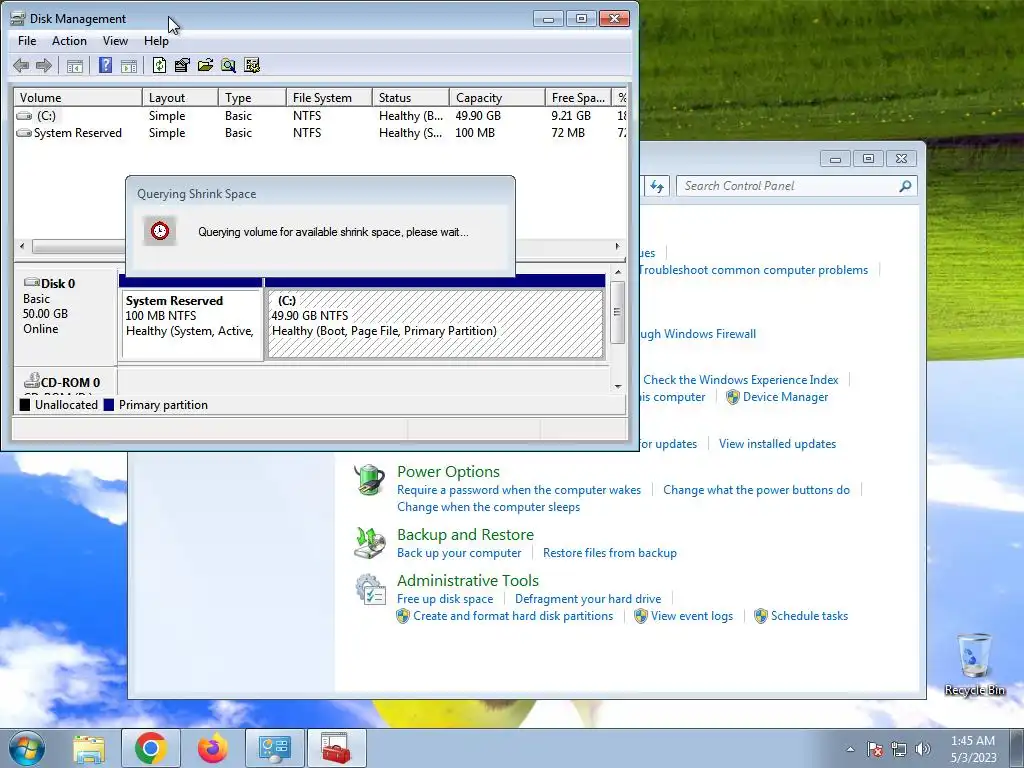Image resolution: width=1024 pixels, height=768 pixels.
Task: Open Check the Windows Experience Index link
Action: coord(741,379)
